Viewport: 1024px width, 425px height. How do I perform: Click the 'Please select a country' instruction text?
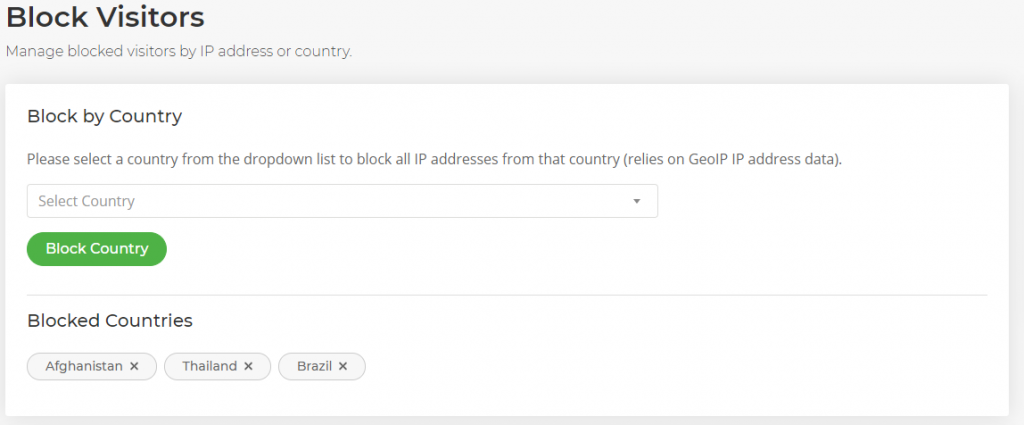pos(434,160)
